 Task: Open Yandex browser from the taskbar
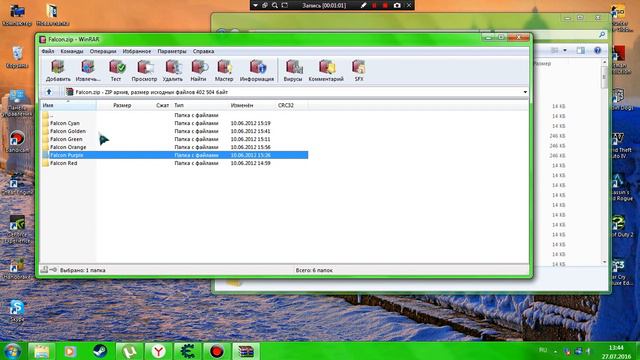click(x=158, y=351)
